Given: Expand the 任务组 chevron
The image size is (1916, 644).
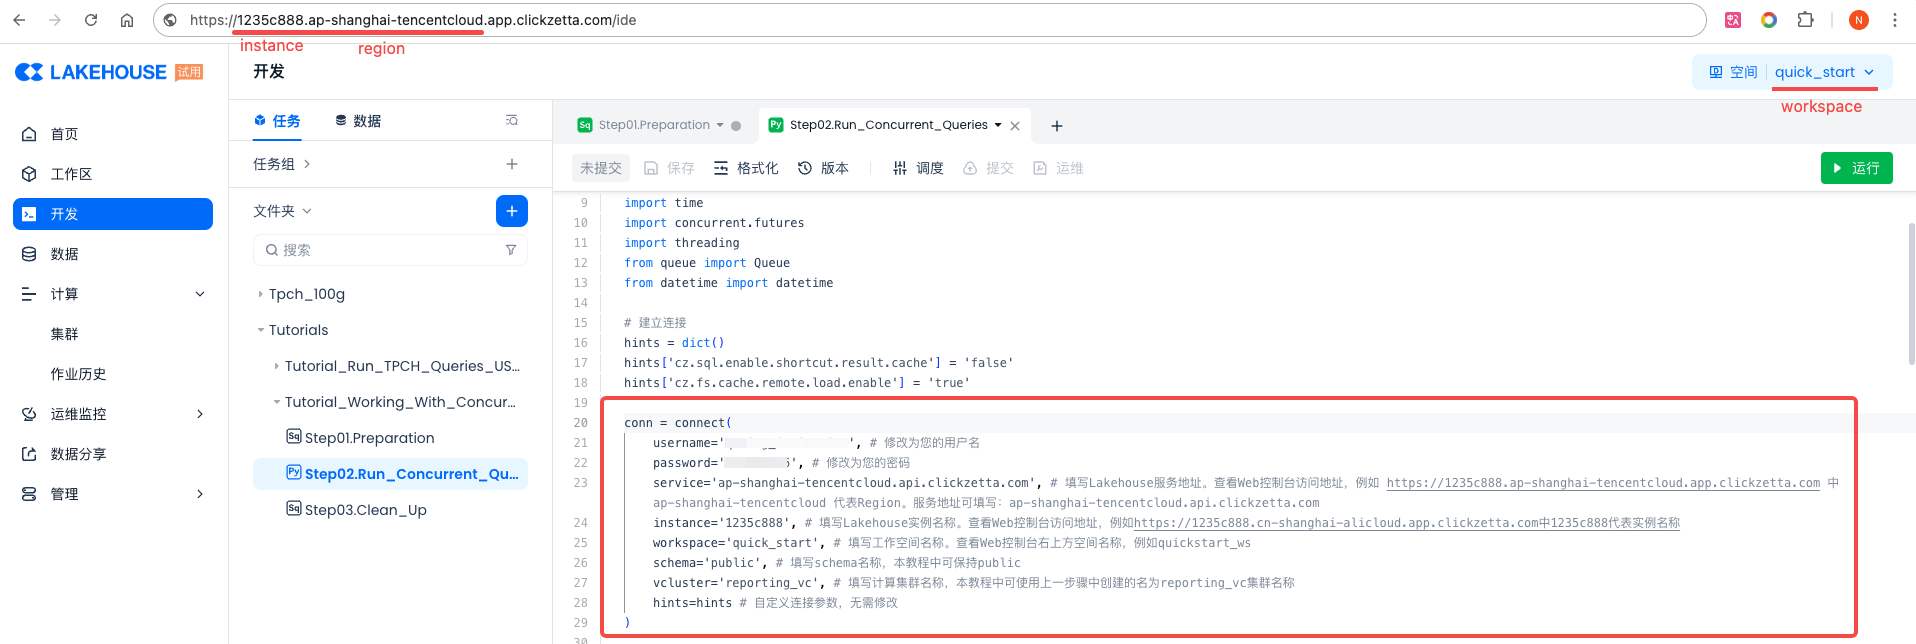Looking at the screenshot, I should pyautogui.click(x=307, y=164).
